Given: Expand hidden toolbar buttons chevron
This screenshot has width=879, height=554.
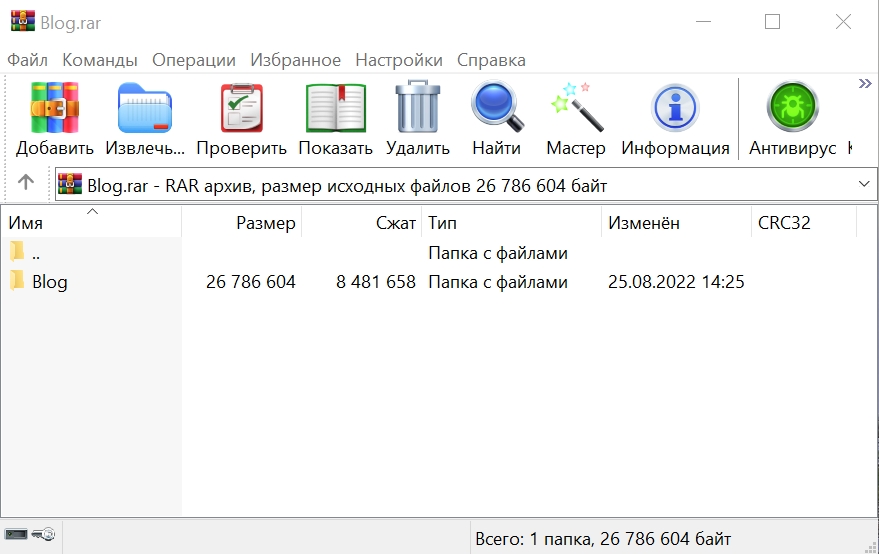Looking at the screenshot, I should 865,84.
